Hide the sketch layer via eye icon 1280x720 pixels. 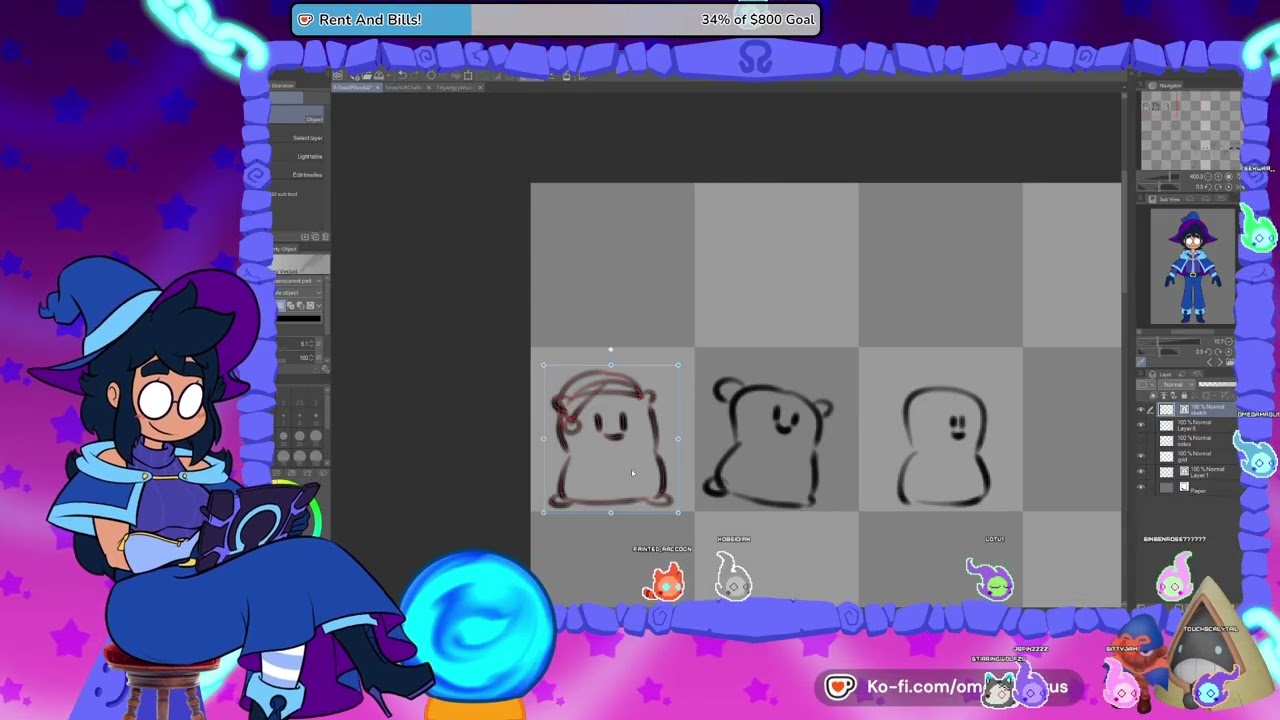1141,410
